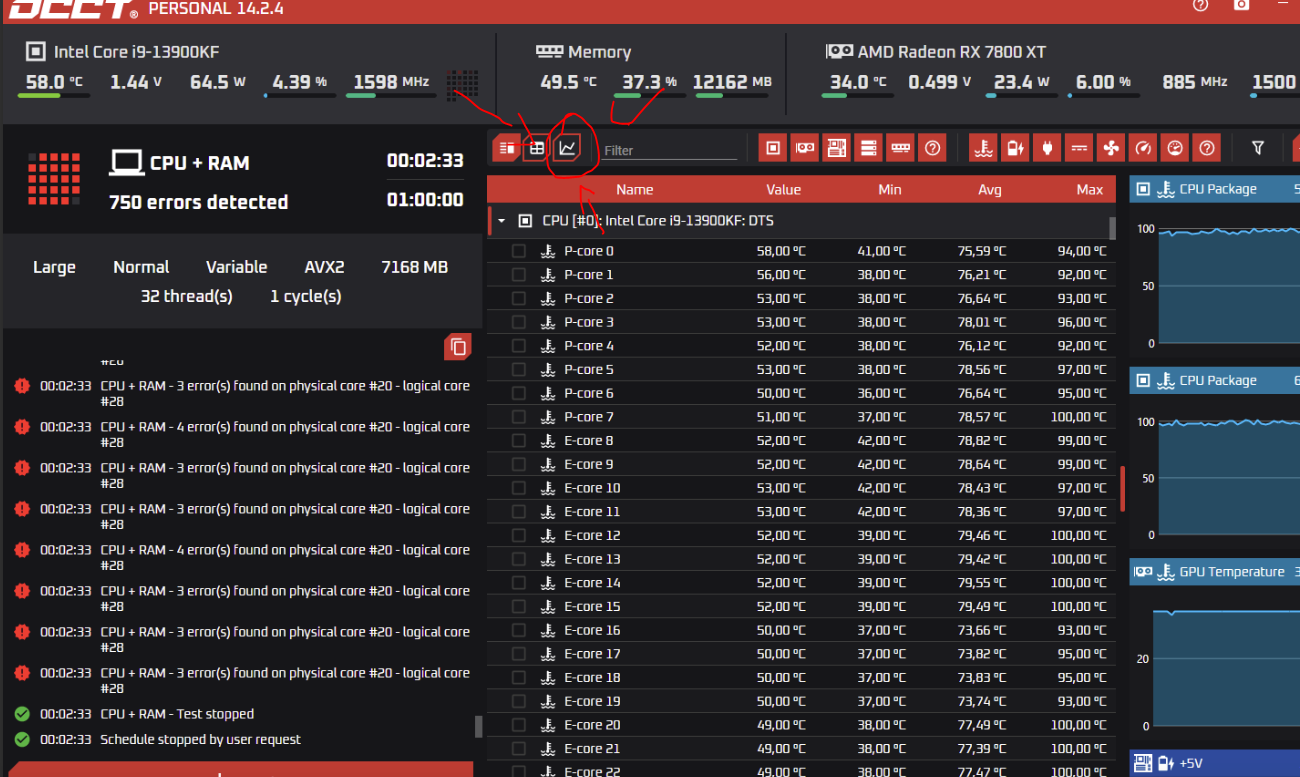The height and width of the screenshot is (777, 1300).
Task: Select the E-core 19 row name
Action: coord(592,701)
